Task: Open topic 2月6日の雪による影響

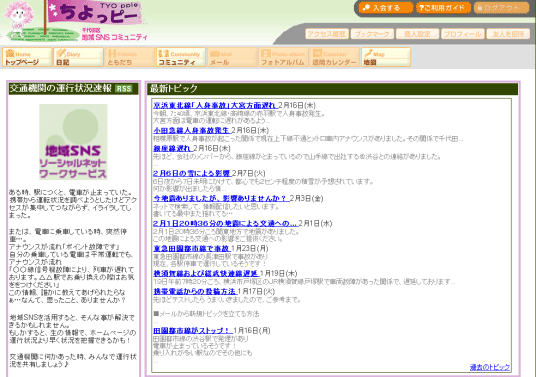Action: click(x=192, y=173)
